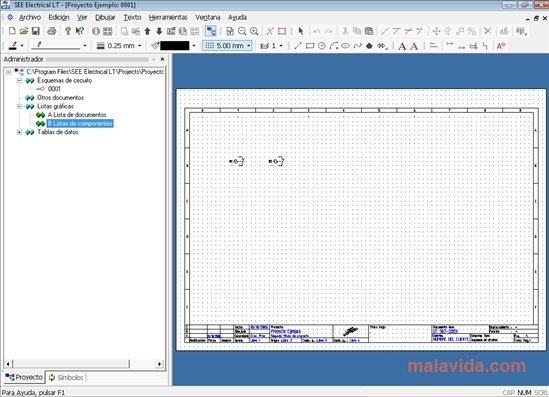Open the Ver menu

coord(82,17)
